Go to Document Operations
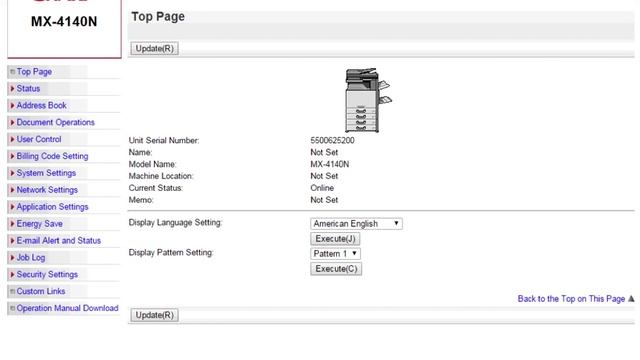This screenshot has height=360, width=640. 56,122
